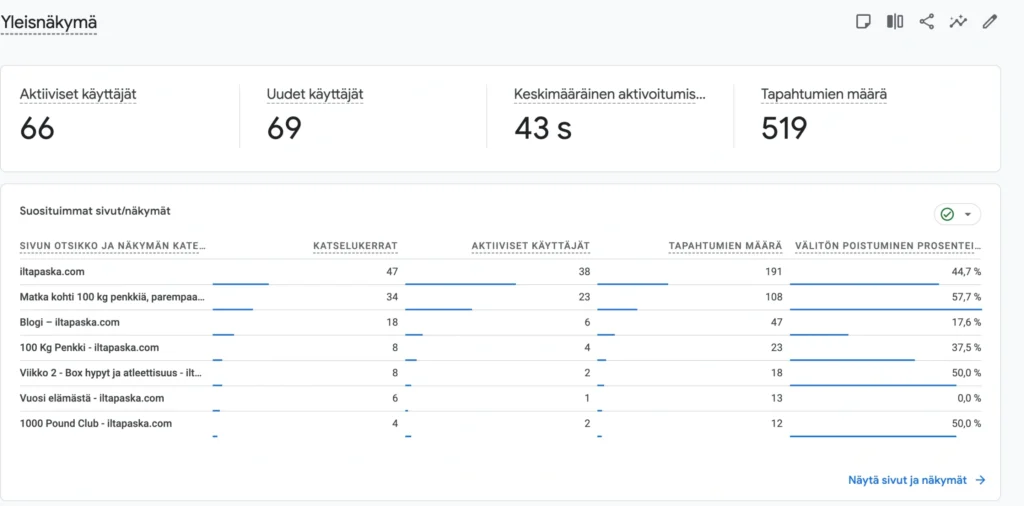Screen dimensions: 1024x506
Task: Click the 519 event count value
Action: click(784, 128)
